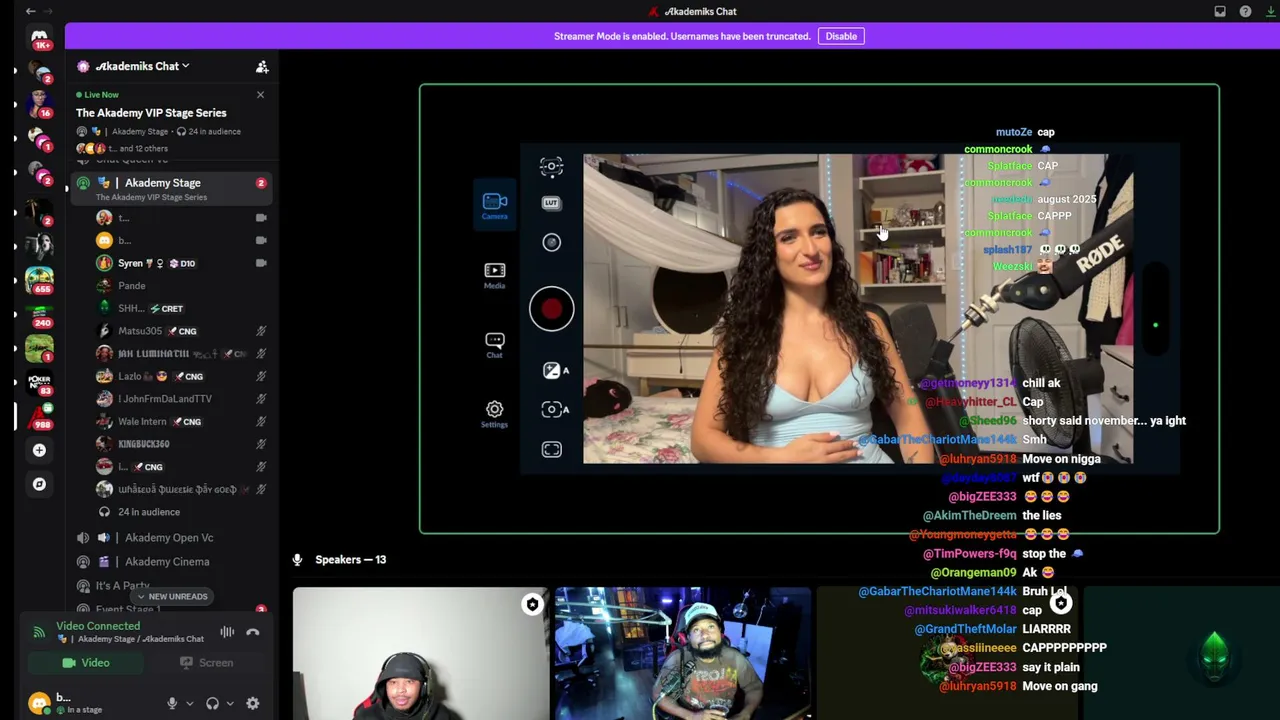Viewport: 1280px width, 720px height.
Task: Open the Discover servers compass icon
Action: (39, 484)
